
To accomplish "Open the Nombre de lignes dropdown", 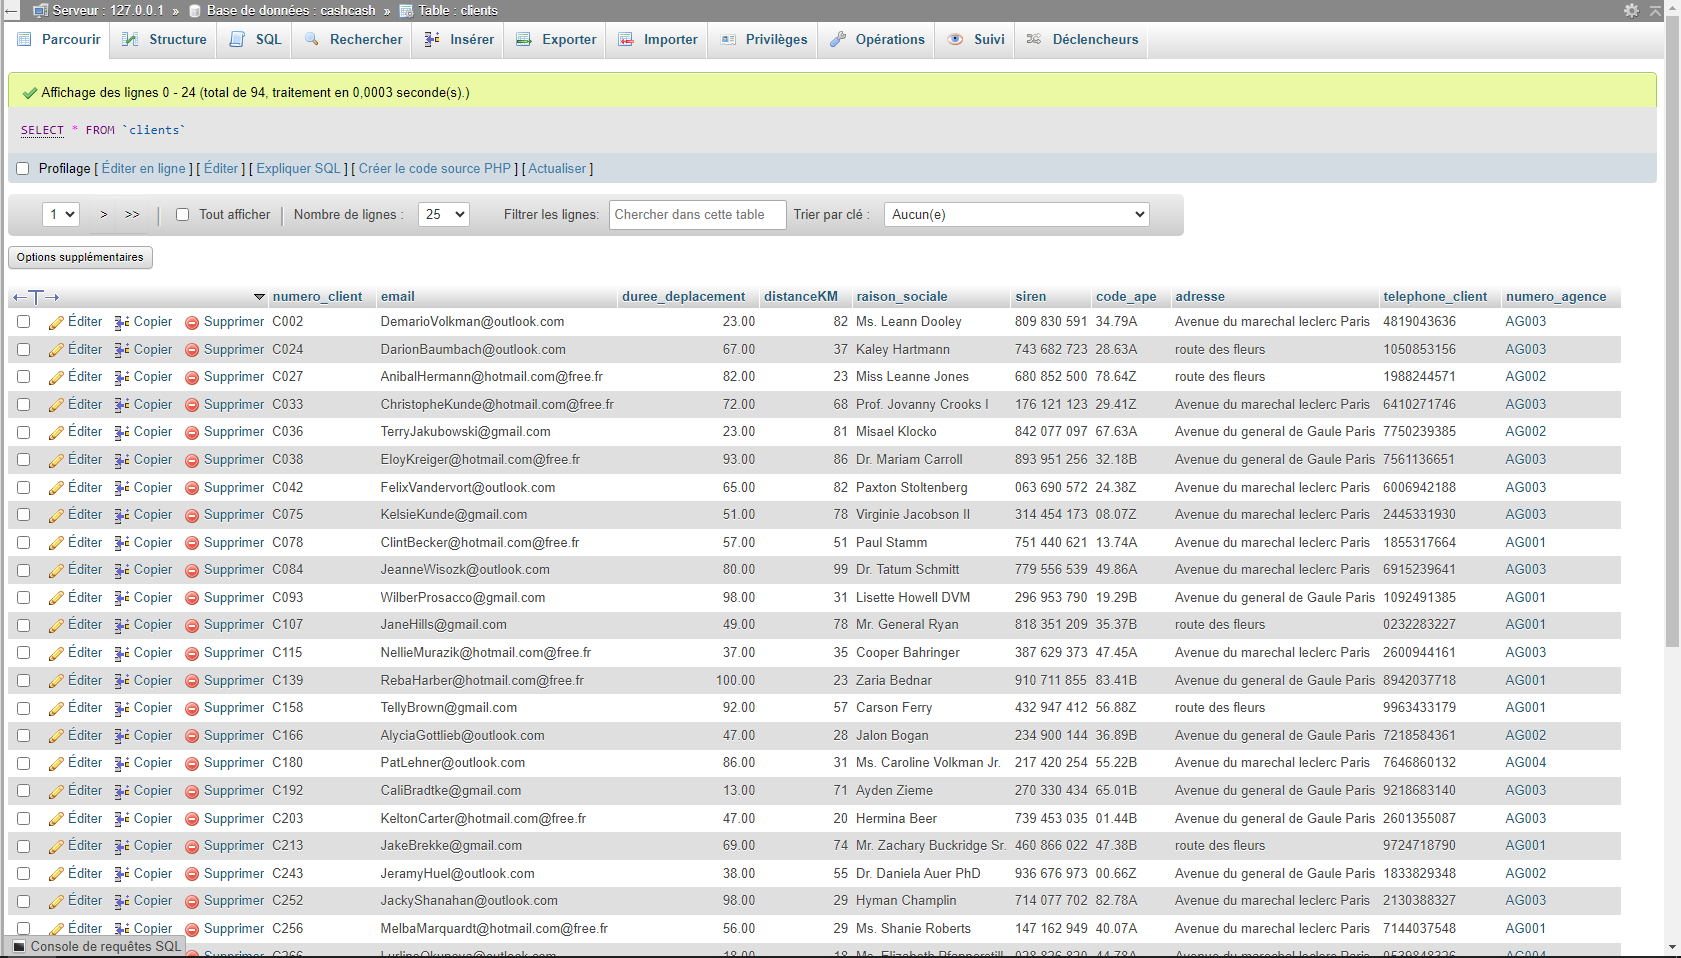I will [444, 214].
